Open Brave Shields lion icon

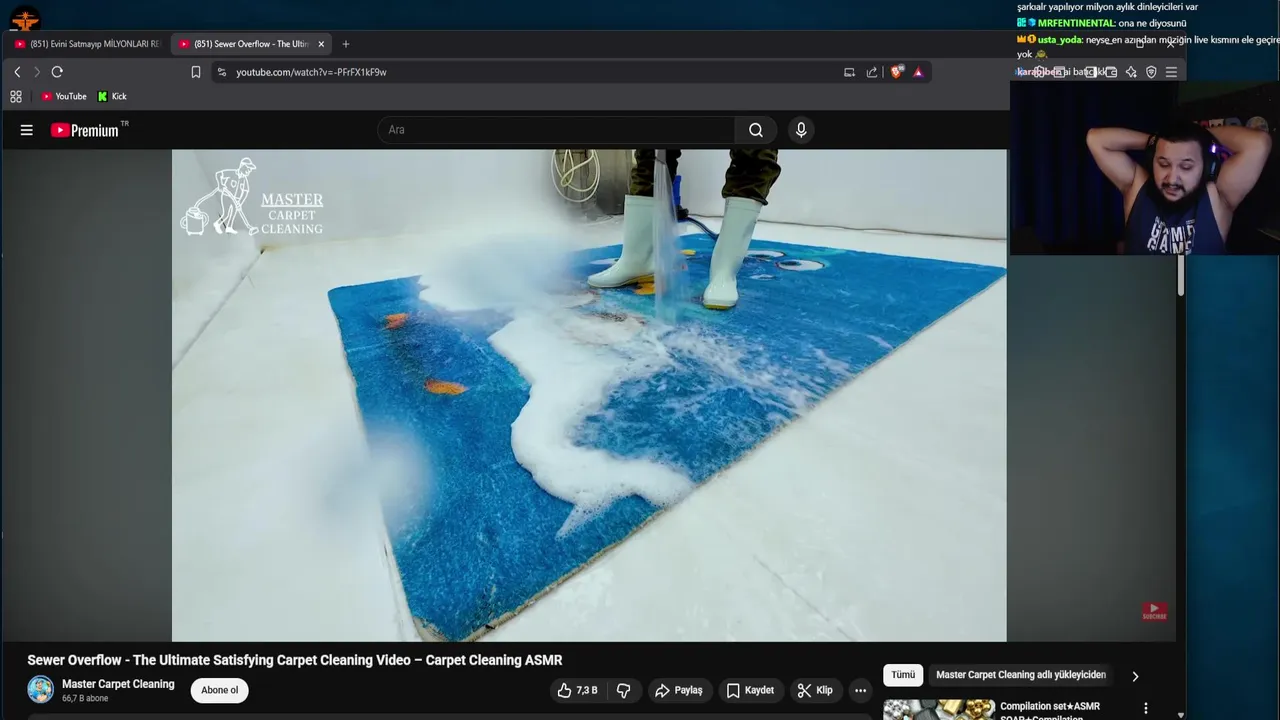pos(897,72)
